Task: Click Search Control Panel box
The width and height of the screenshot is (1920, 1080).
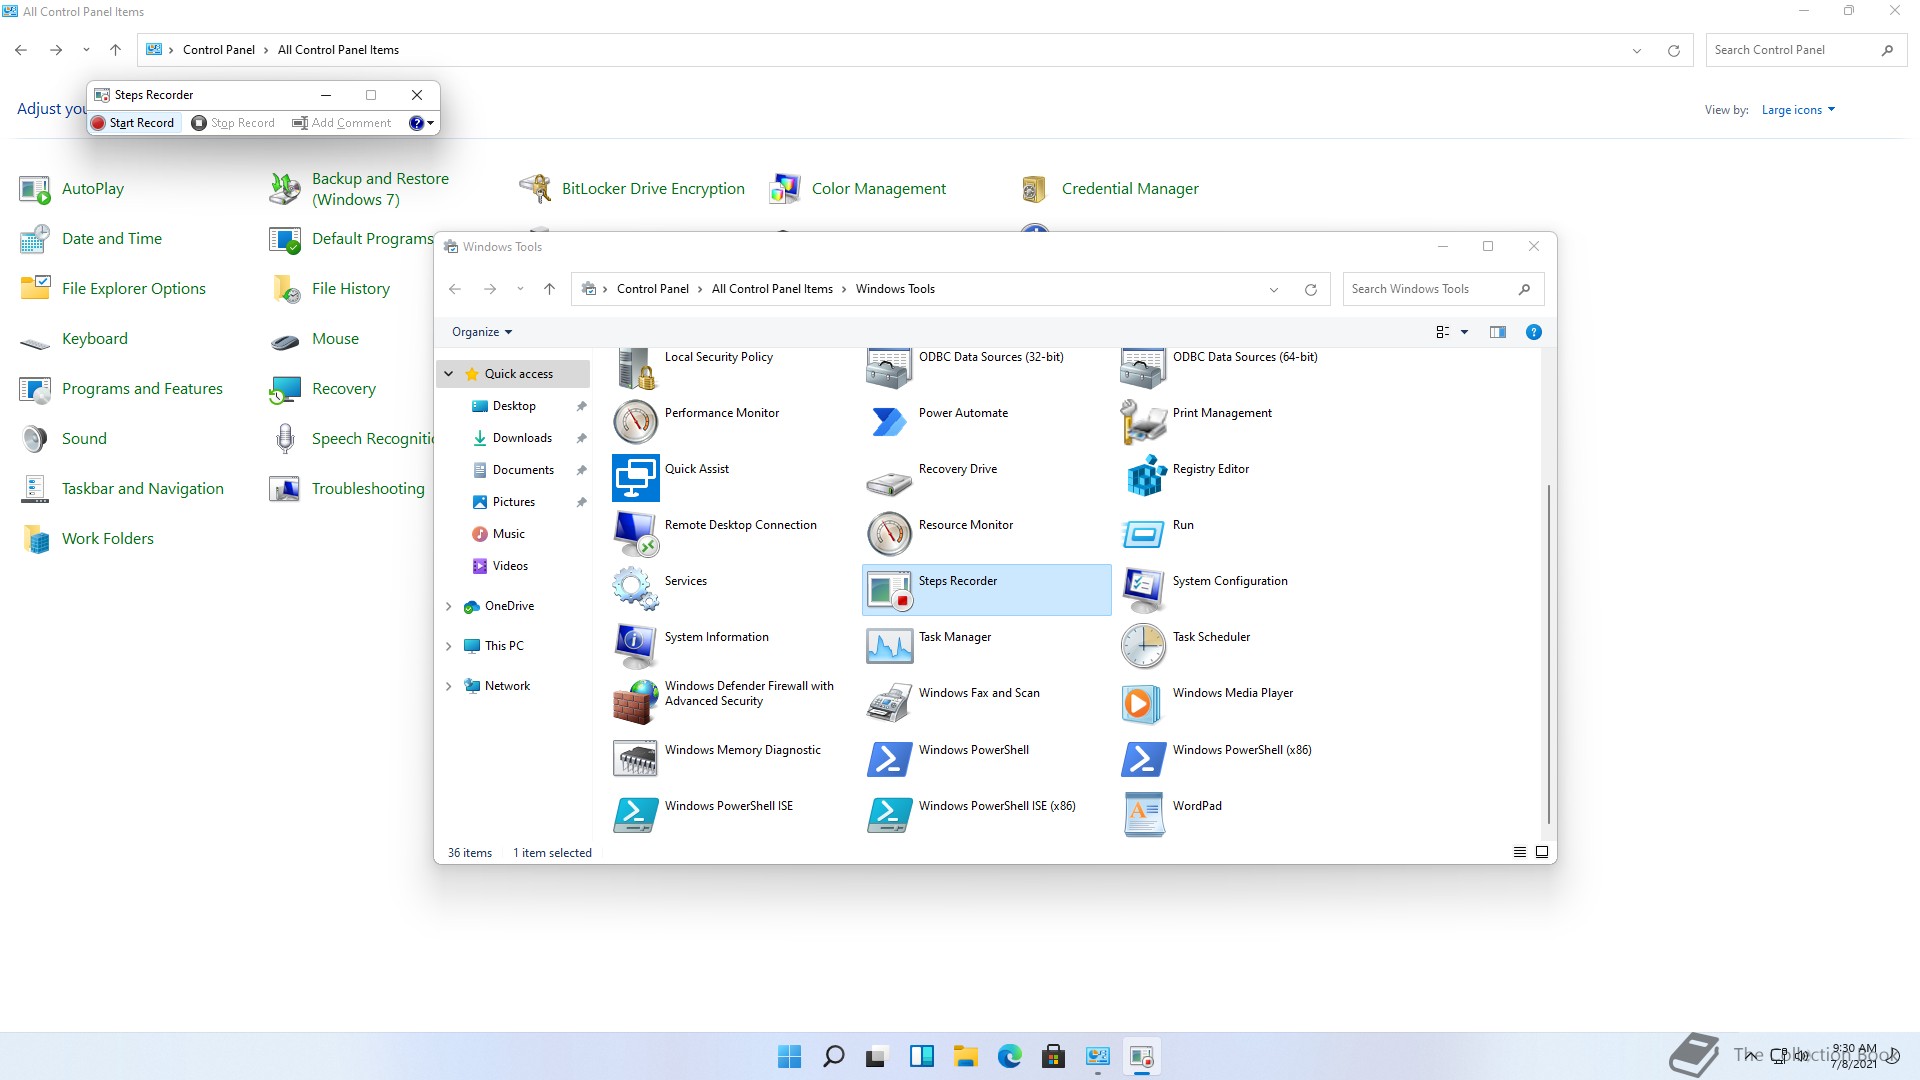Action: tap(1806, 50)
